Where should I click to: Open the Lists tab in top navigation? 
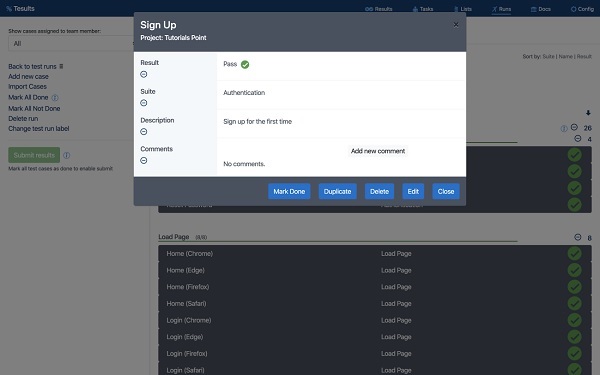pos(463,9)
